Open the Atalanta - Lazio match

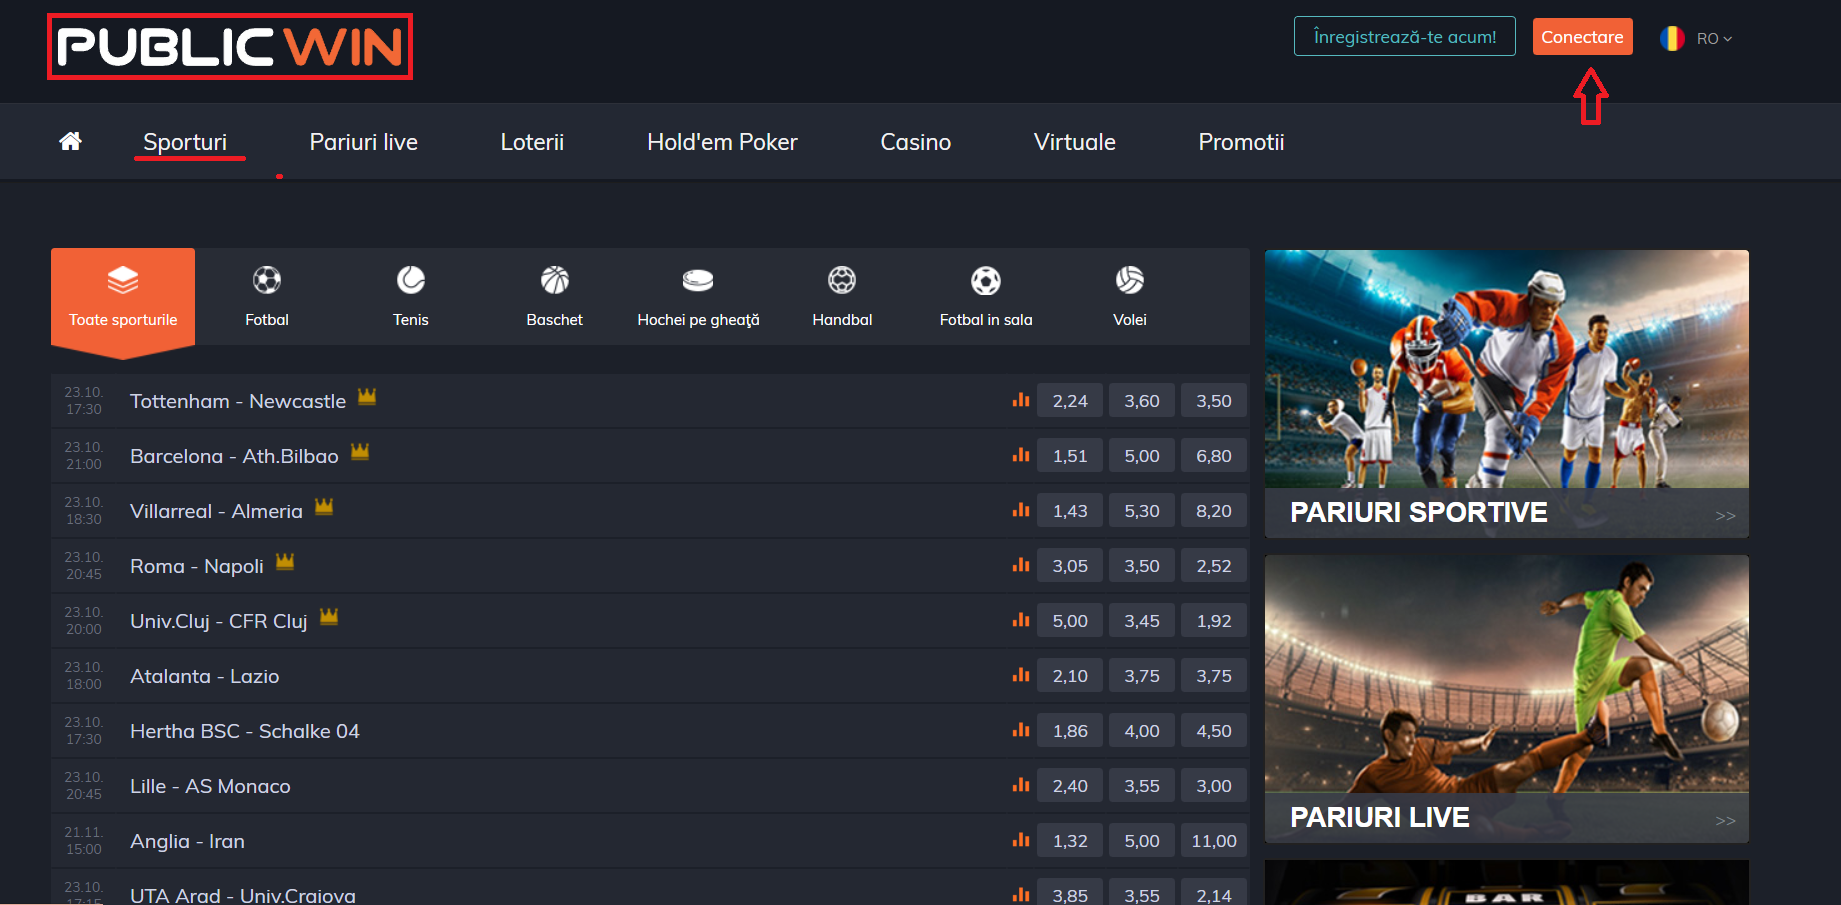pos(205,676)
